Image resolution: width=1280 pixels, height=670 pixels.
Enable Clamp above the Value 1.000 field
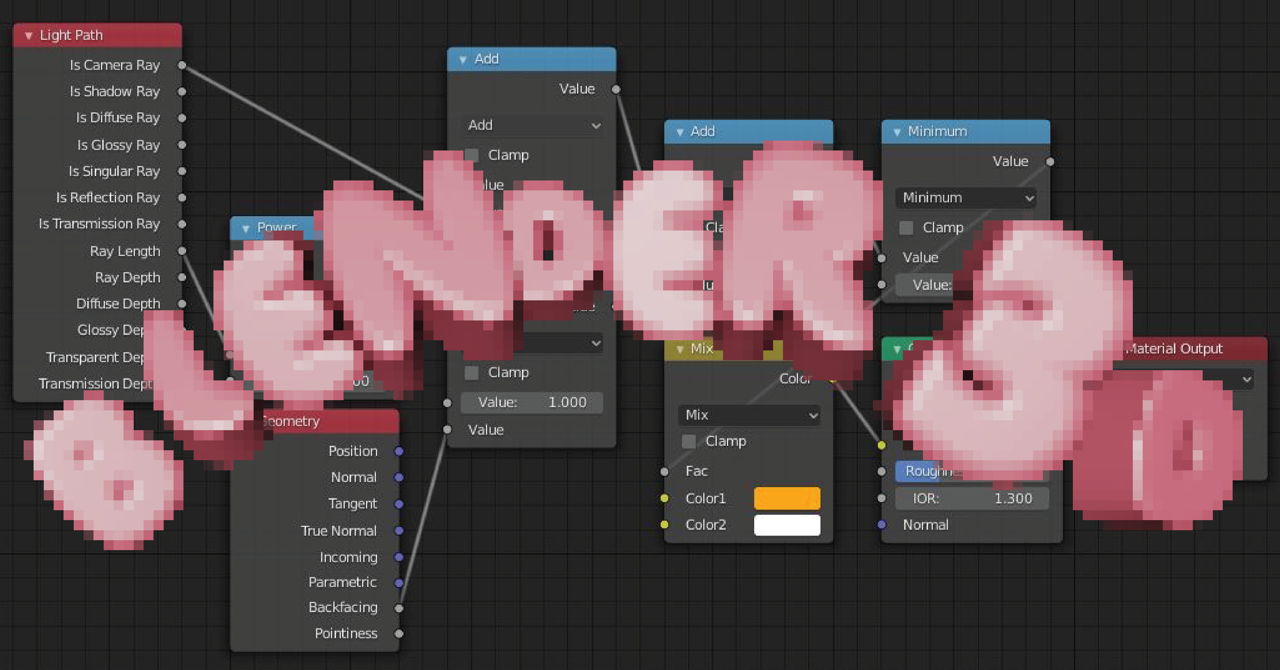coord(472,372)
